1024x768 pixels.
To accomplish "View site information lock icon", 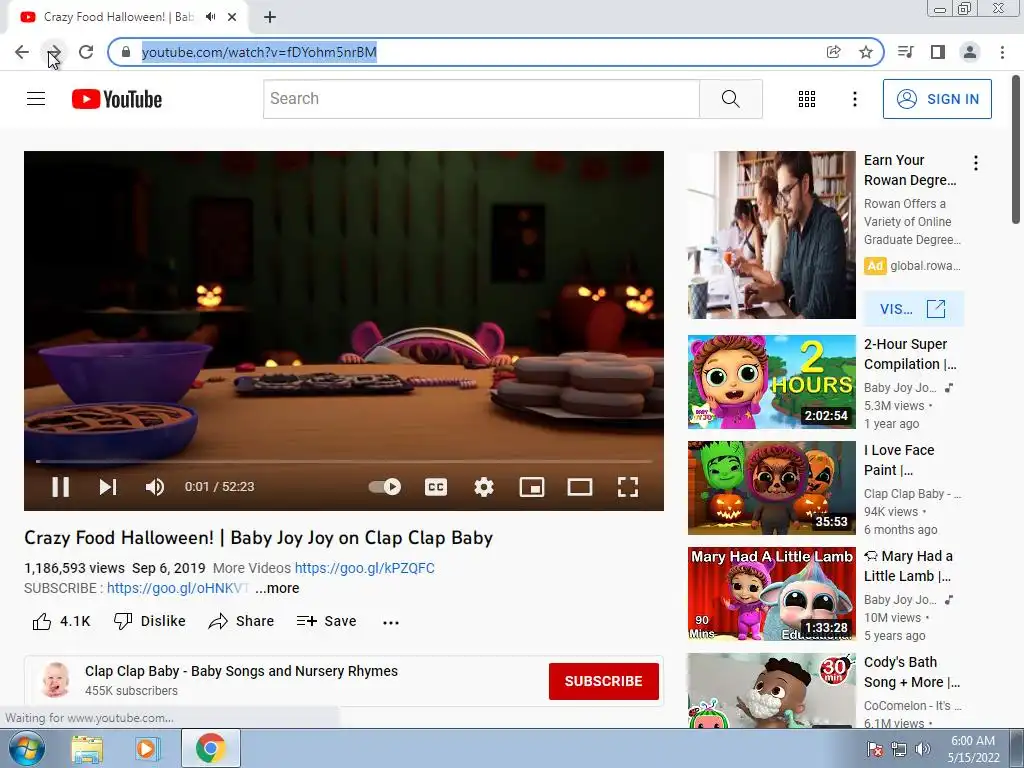I will [126, 52].
